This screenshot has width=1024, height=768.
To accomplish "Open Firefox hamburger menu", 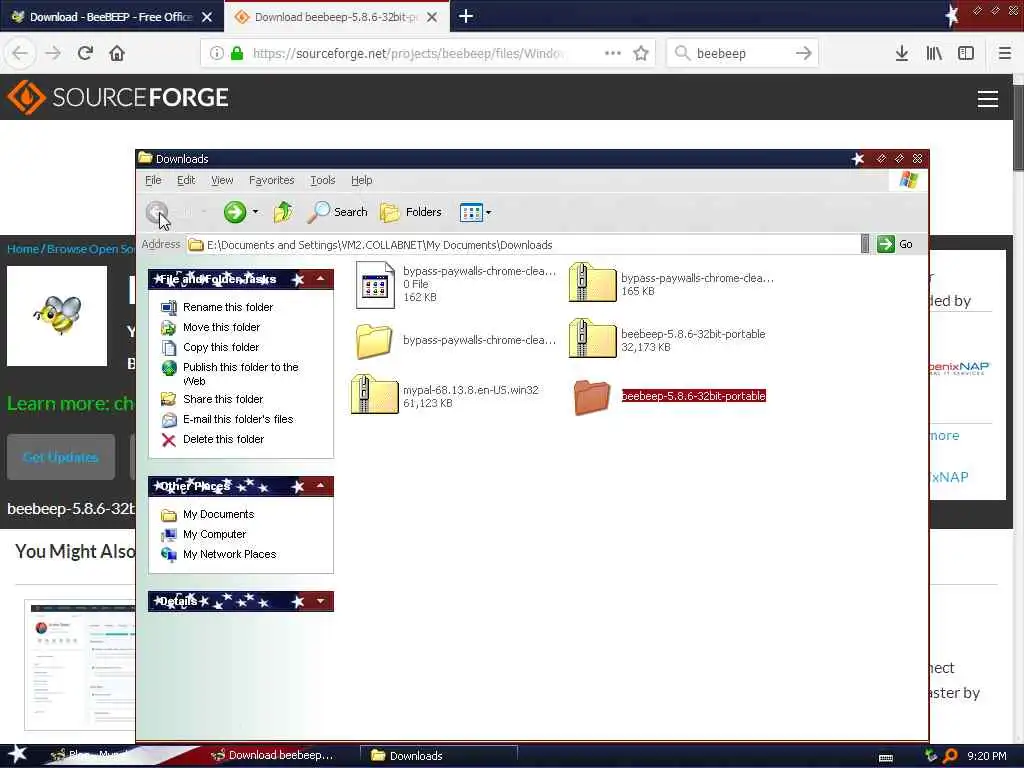I will pyautogui.click(x=1005, y=53).
